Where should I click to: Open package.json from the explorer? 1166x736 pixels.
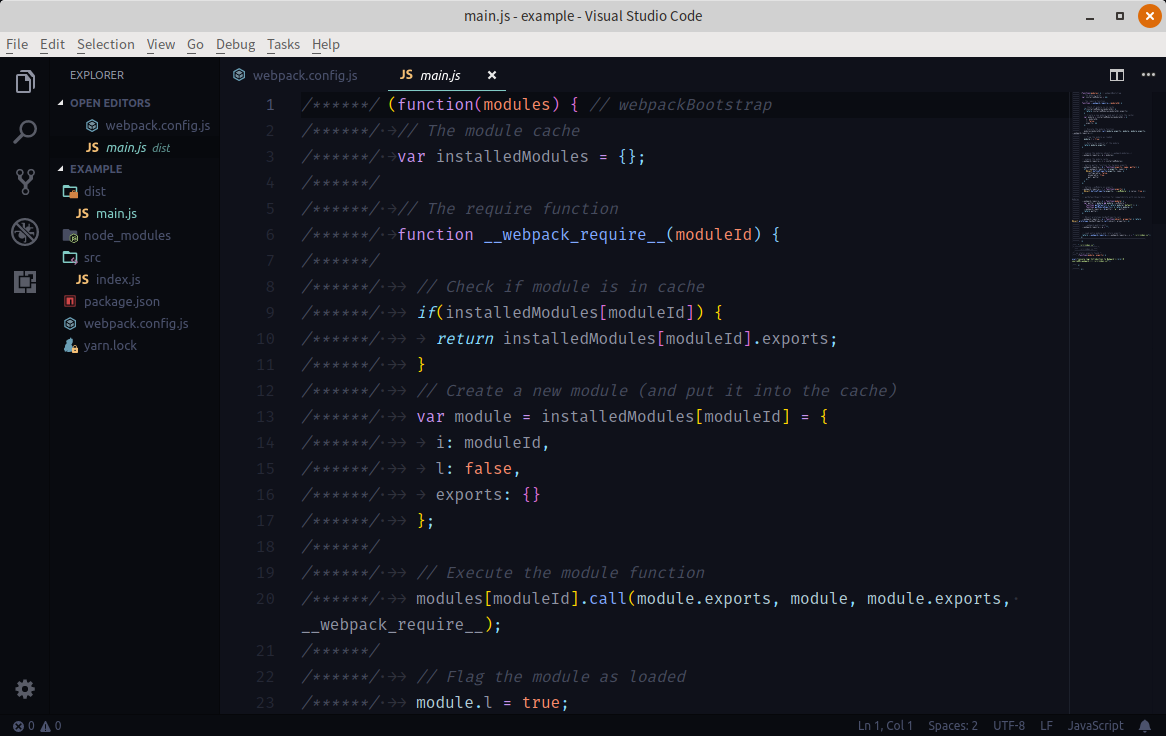(x=121, y=301)
